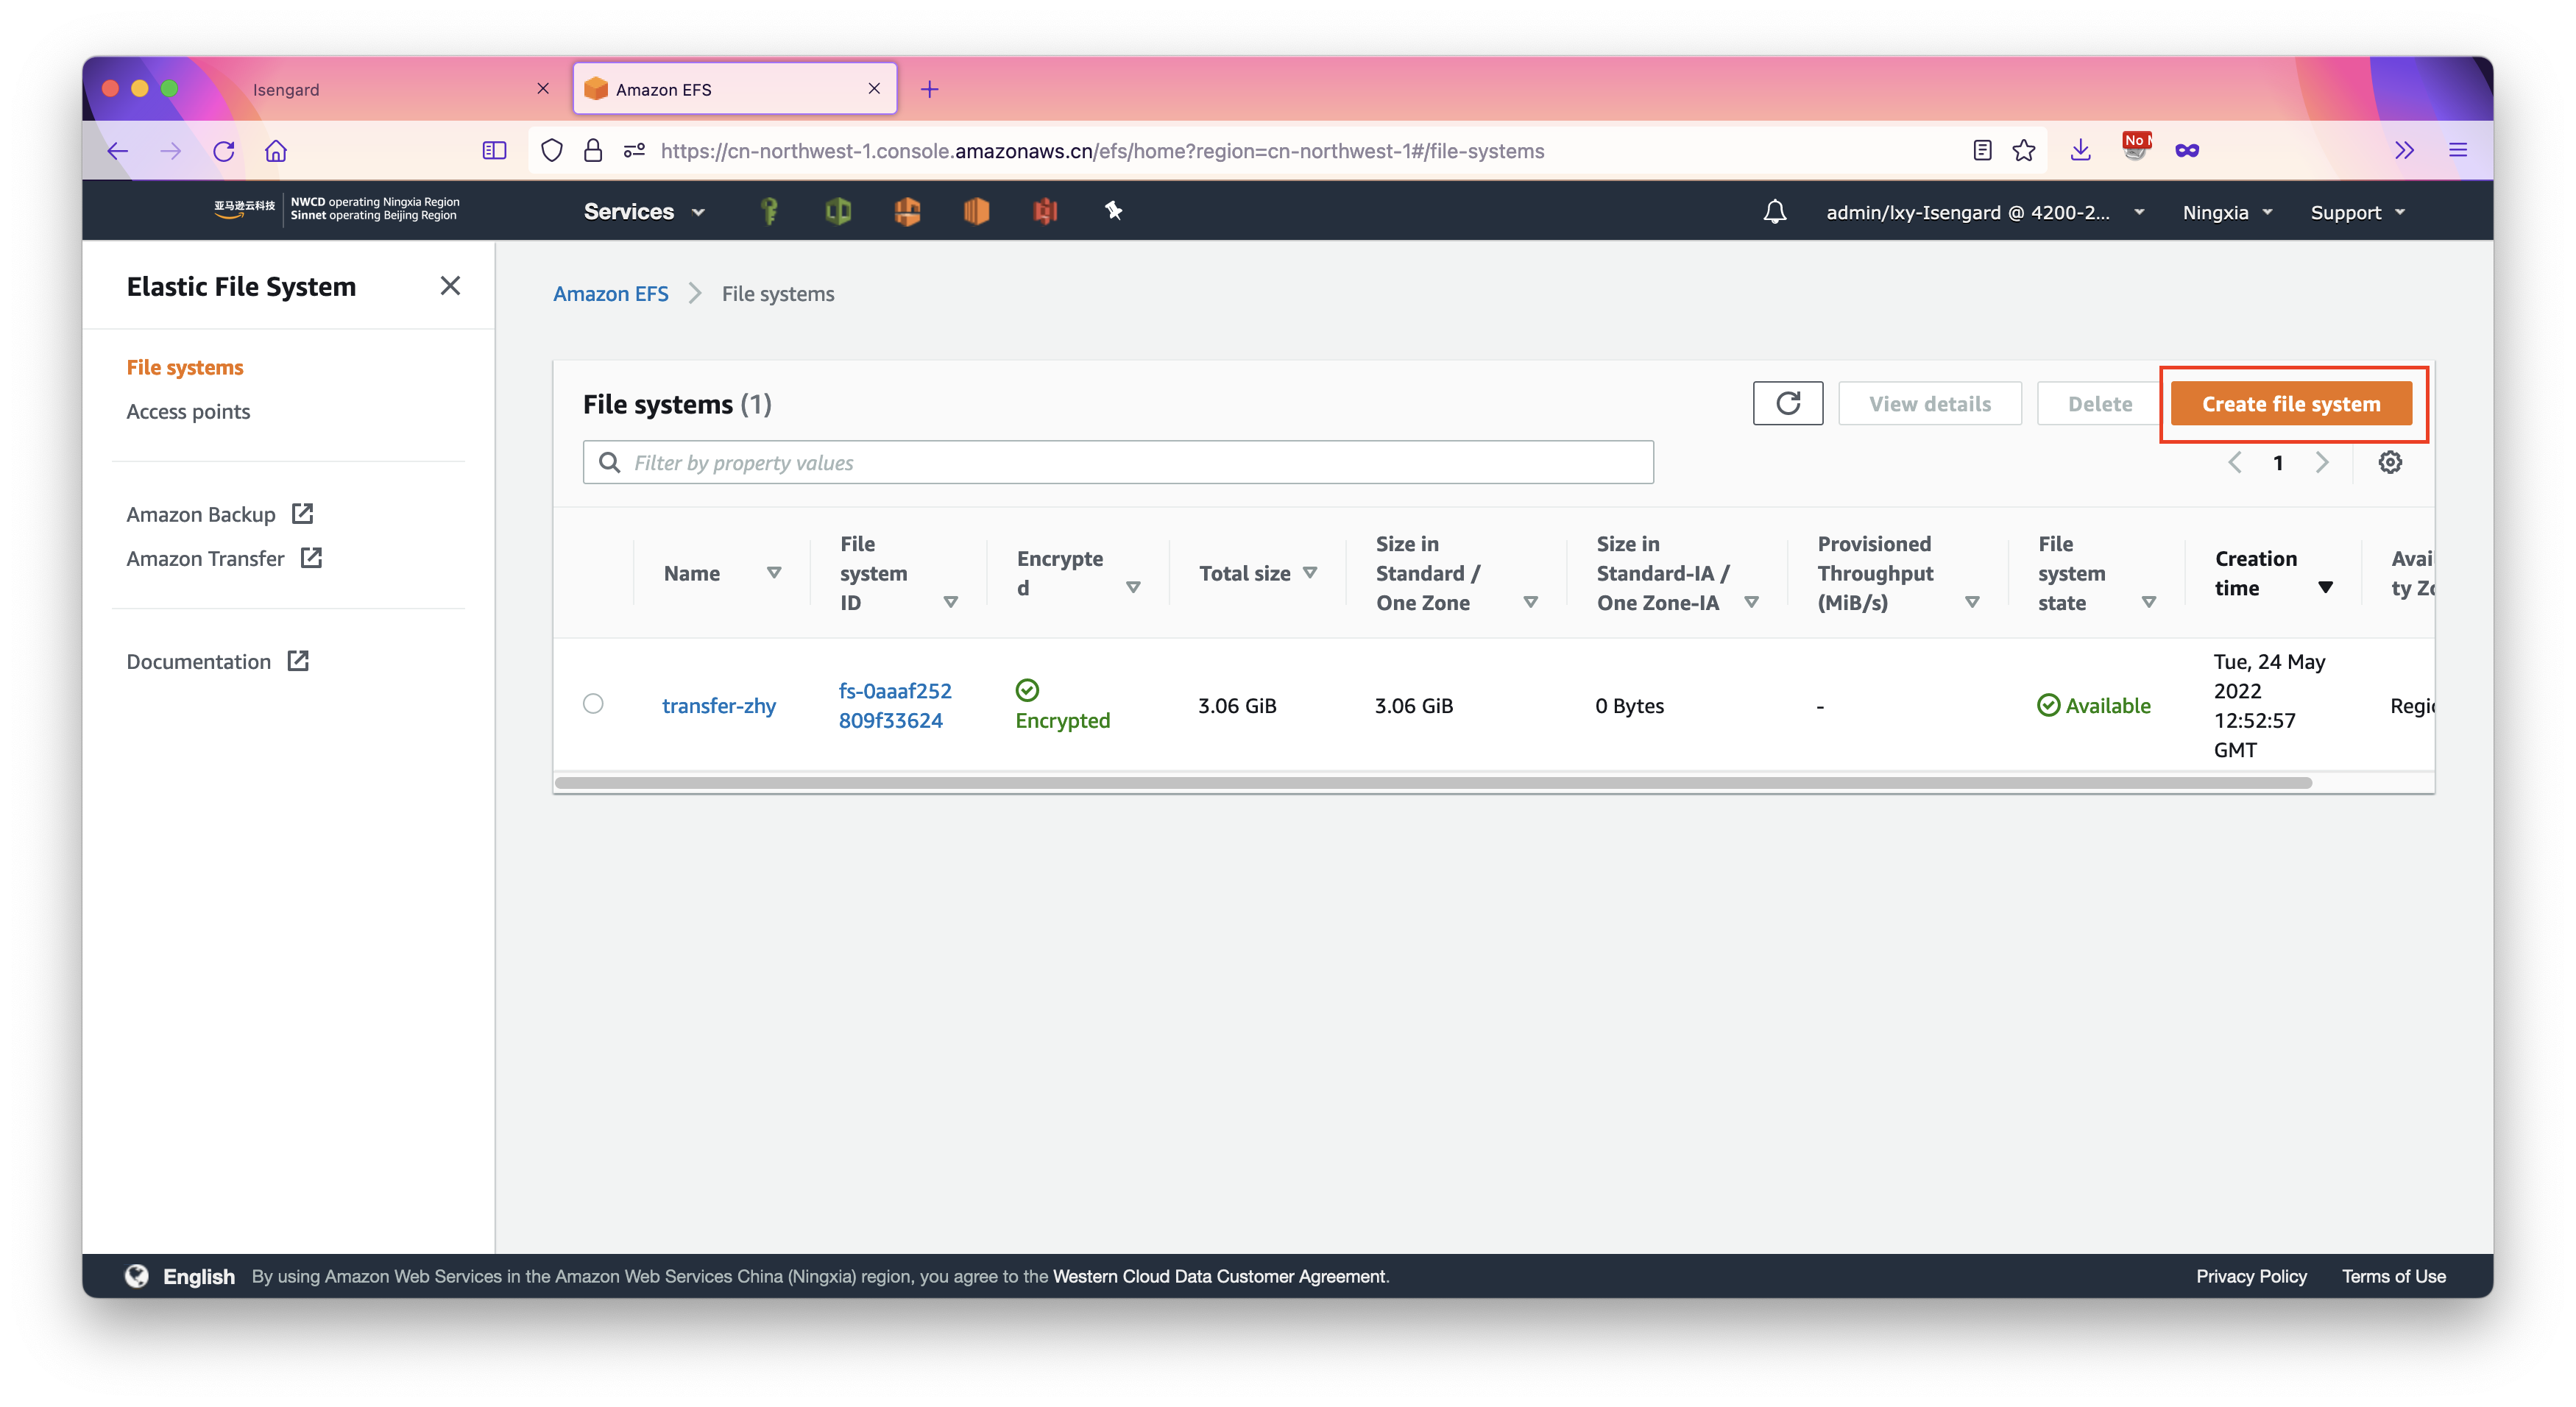This screenshot has width=2576, height=1407.
Task: Bookmark this page with the star icon
Action: tap(2024, 151)
